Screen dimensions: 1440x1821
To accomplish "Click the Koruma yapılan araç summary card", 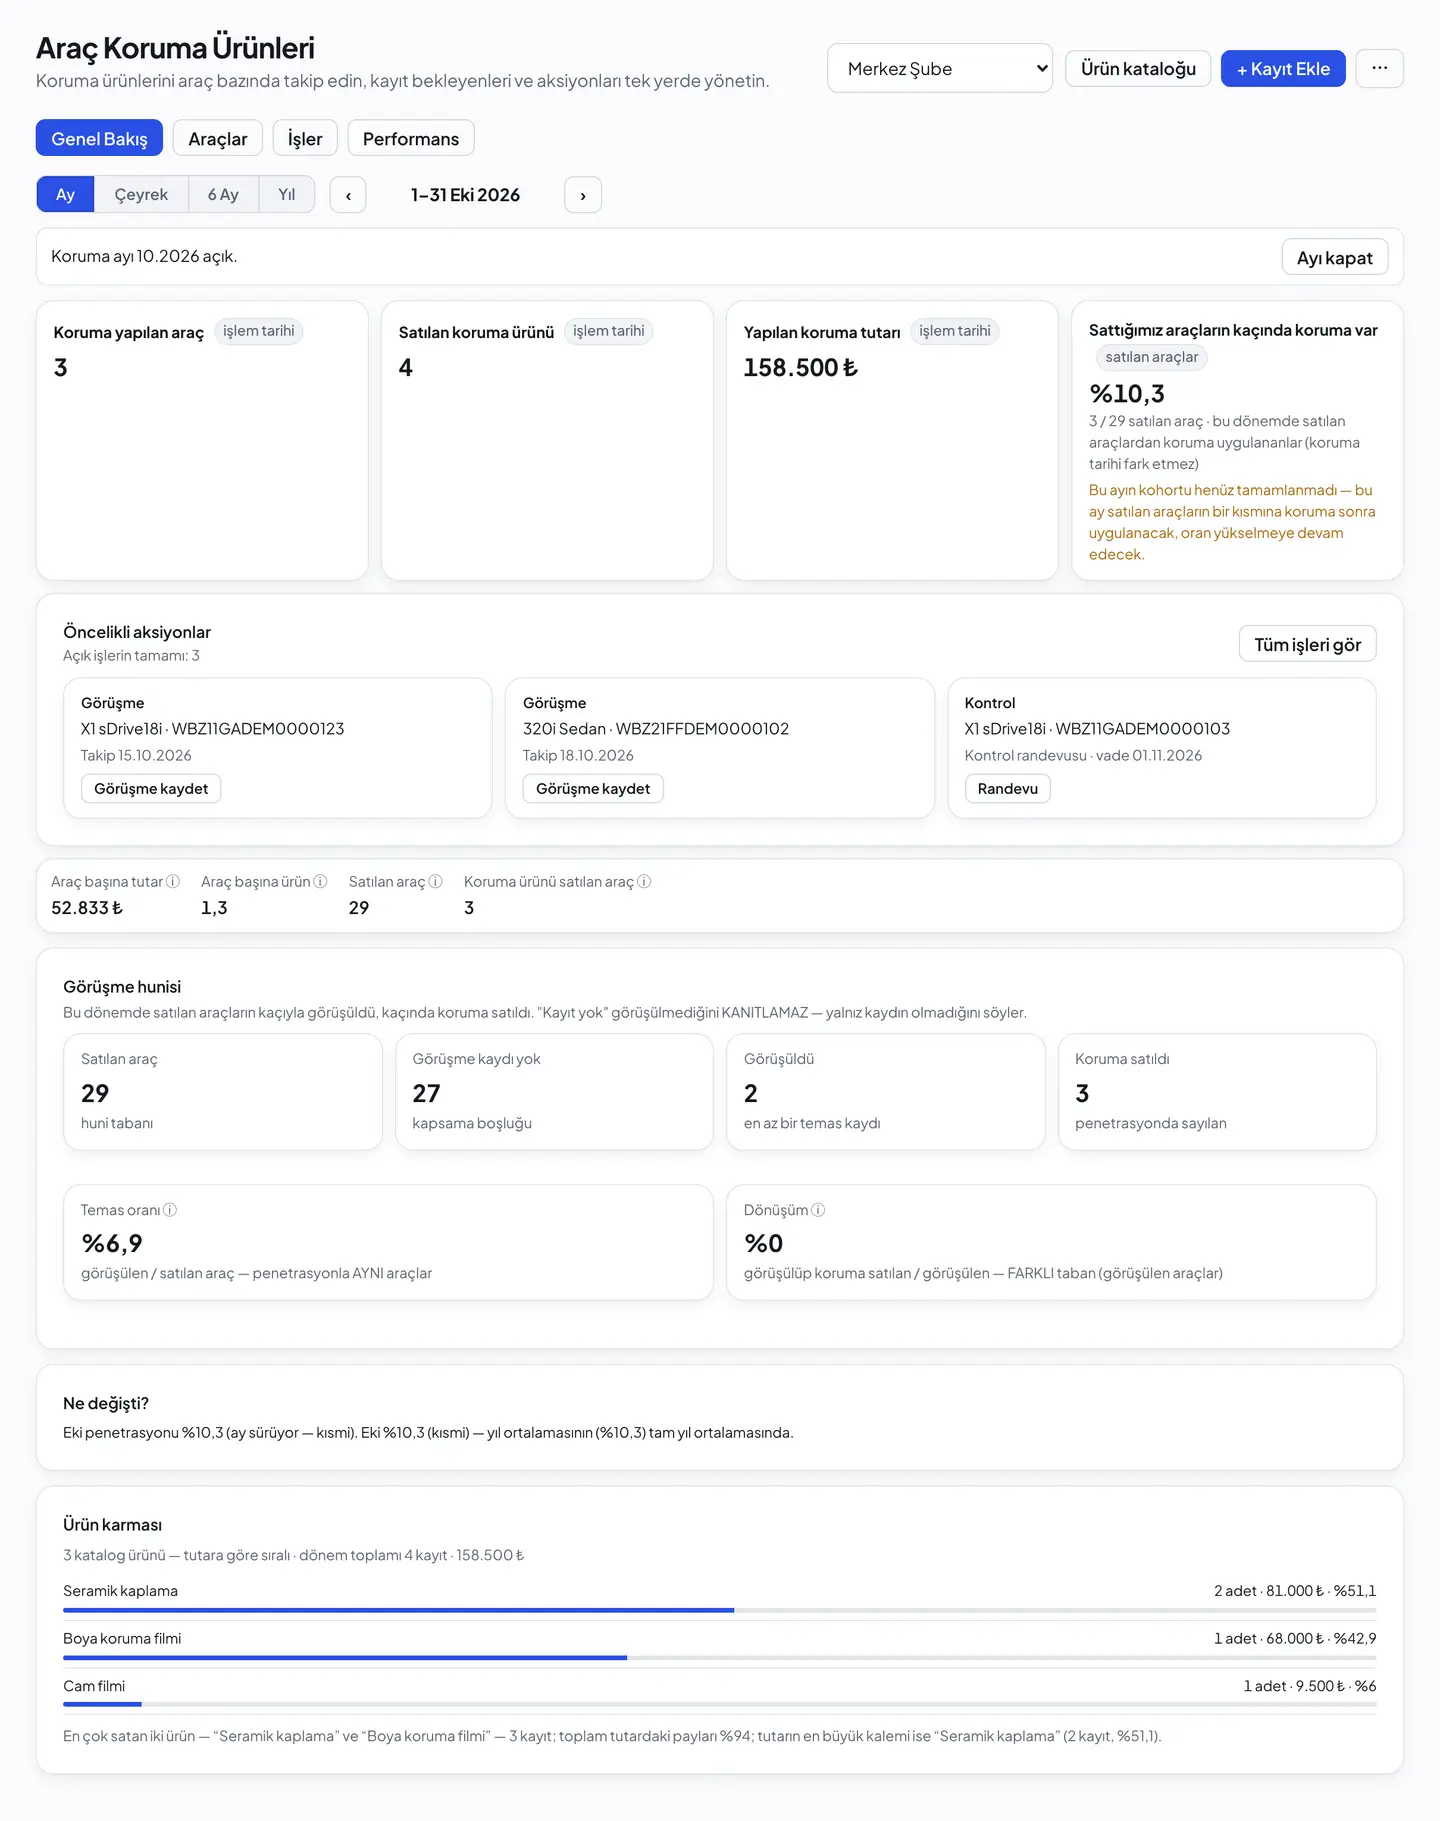I will 202,440.
